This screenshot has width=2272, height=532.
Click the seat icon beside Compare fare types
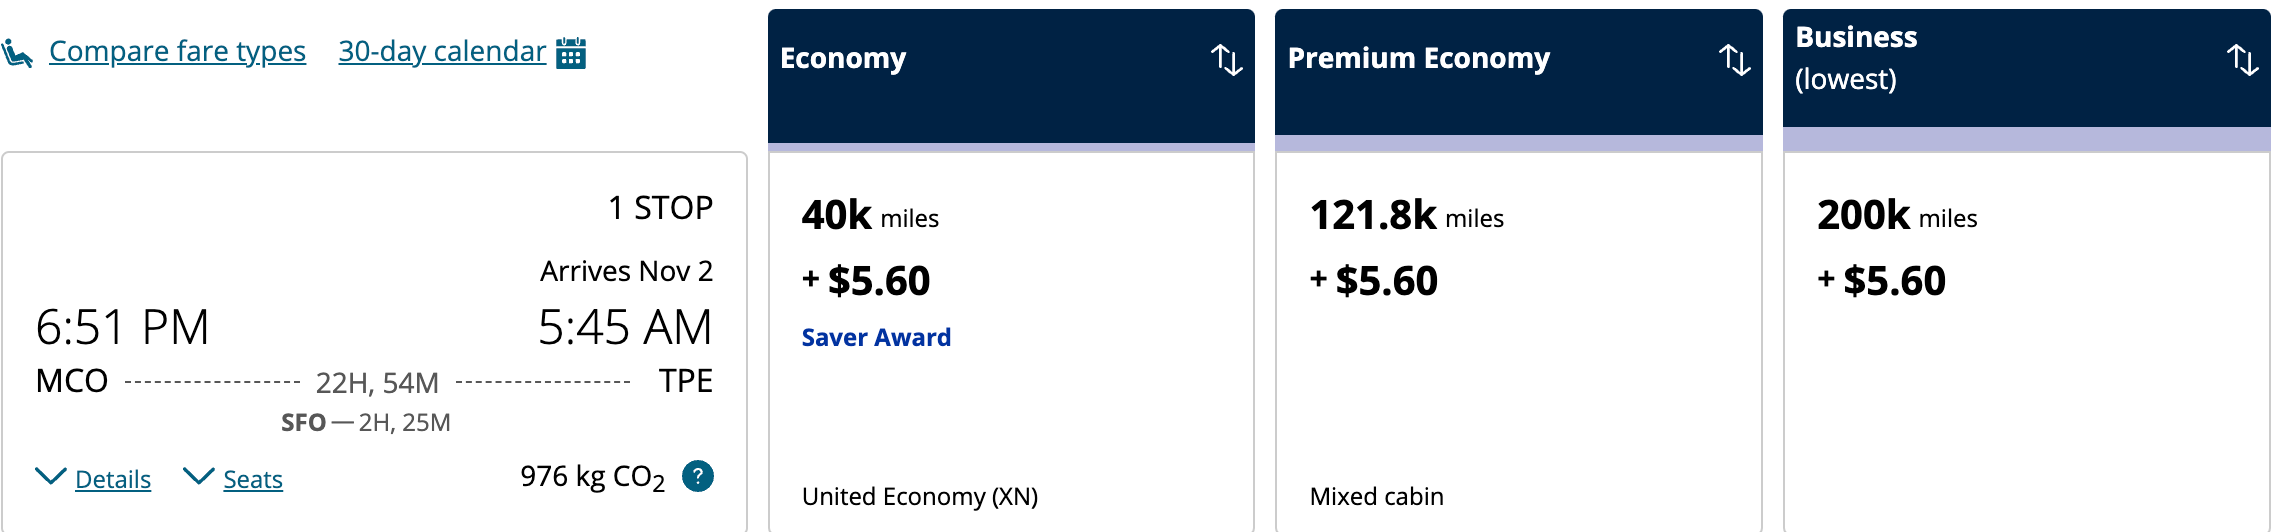(17, 52)
